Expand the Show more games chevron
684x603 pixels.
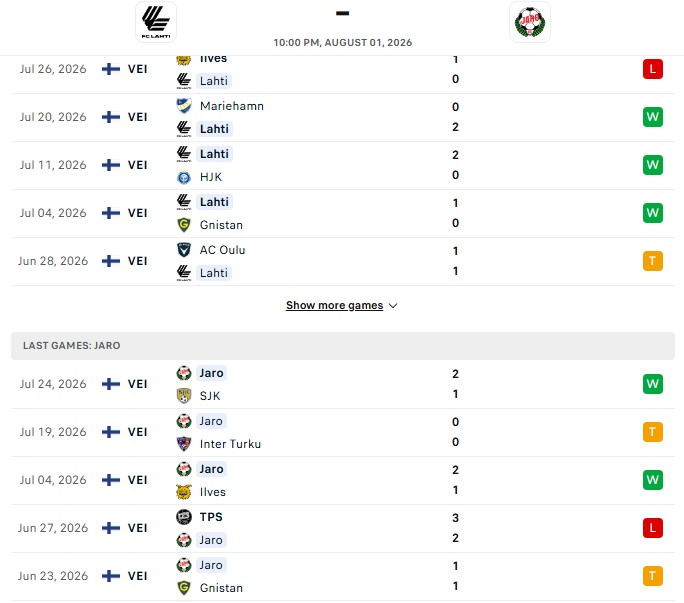pyautogui.click(x=393, y=305)
